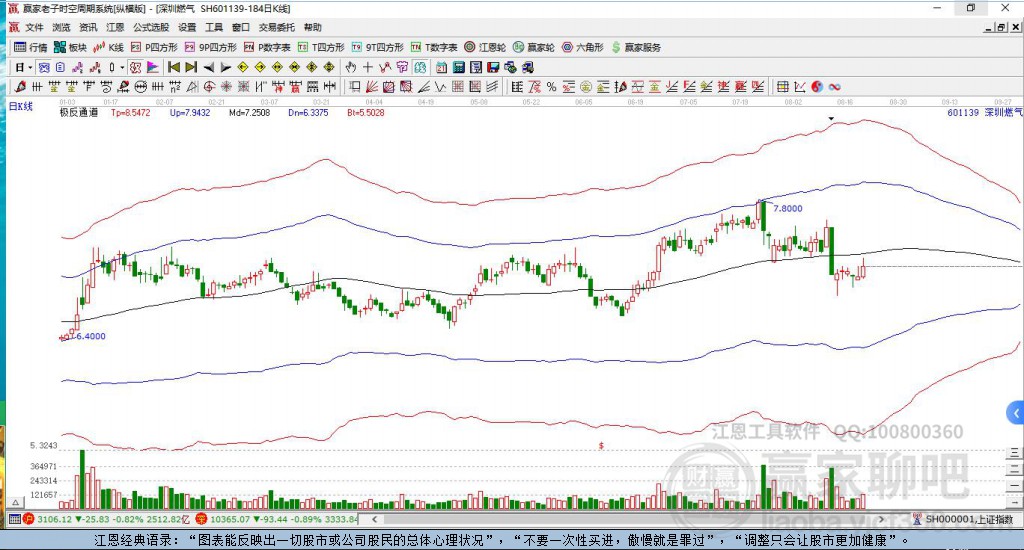Screen dimensions: 1024x550
Task: Open the 9T四方形 tool
Action: [377, 47]
